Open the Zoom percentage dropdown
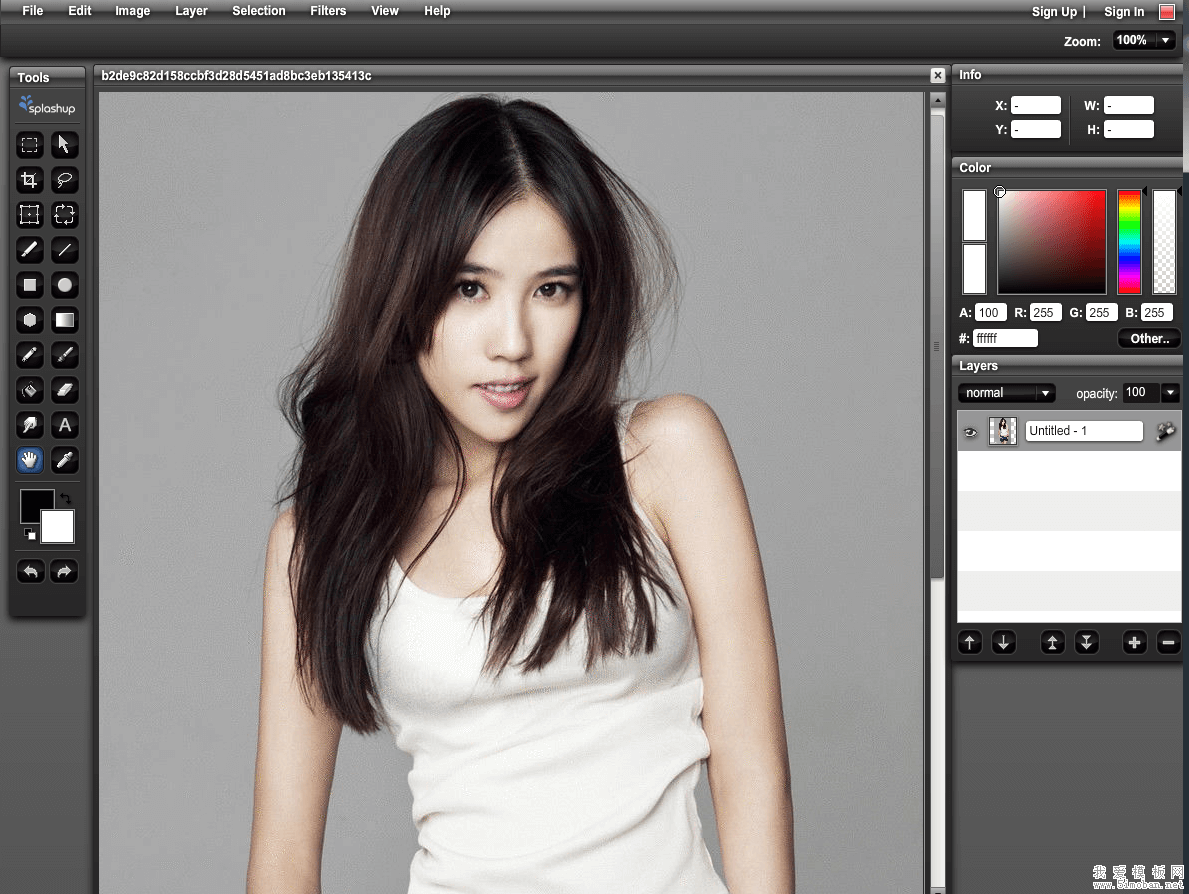The image size is (1189, 894). [1165, 41]
